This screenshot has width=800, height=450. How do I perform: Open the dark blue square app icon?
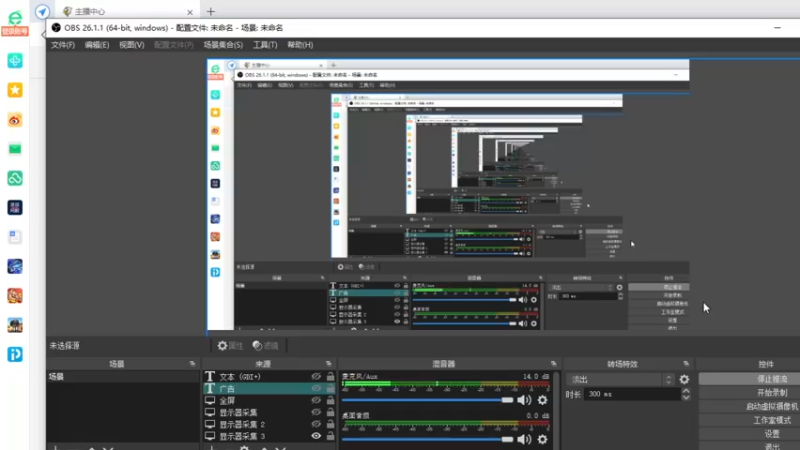pos(15,208)
